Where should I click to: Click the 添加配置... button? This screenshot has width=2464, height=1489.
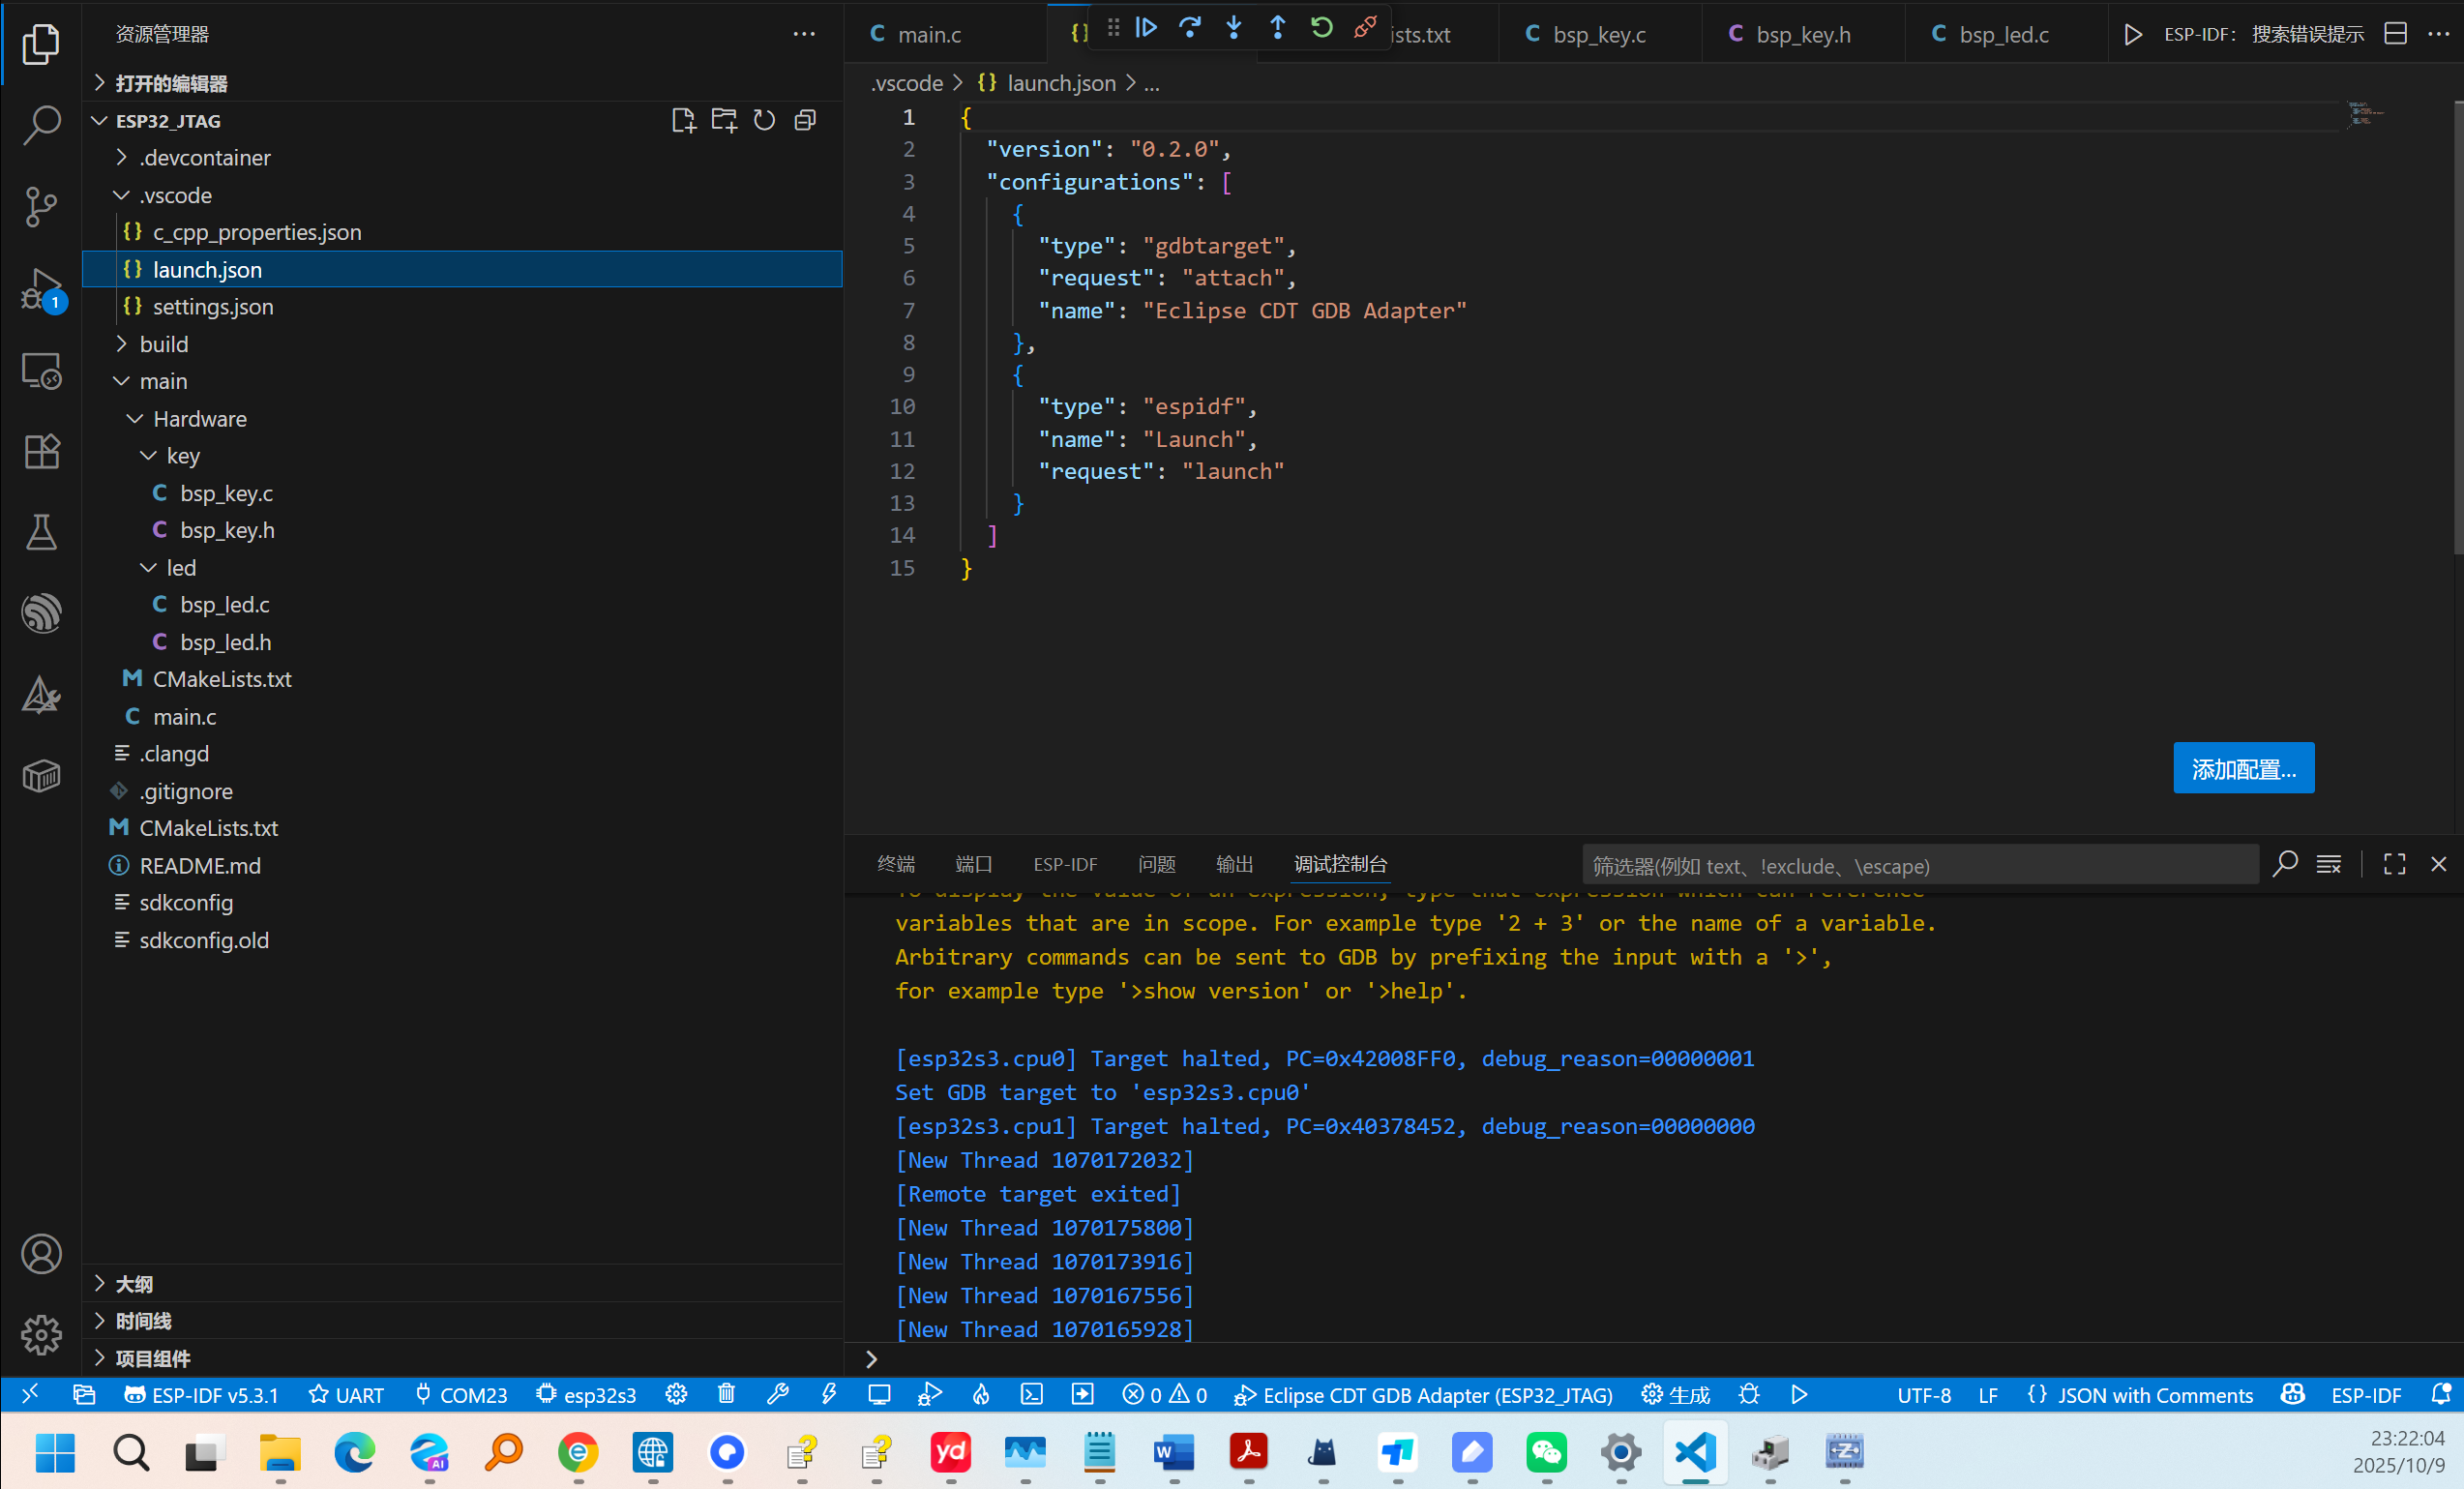tap(2243, 768)
